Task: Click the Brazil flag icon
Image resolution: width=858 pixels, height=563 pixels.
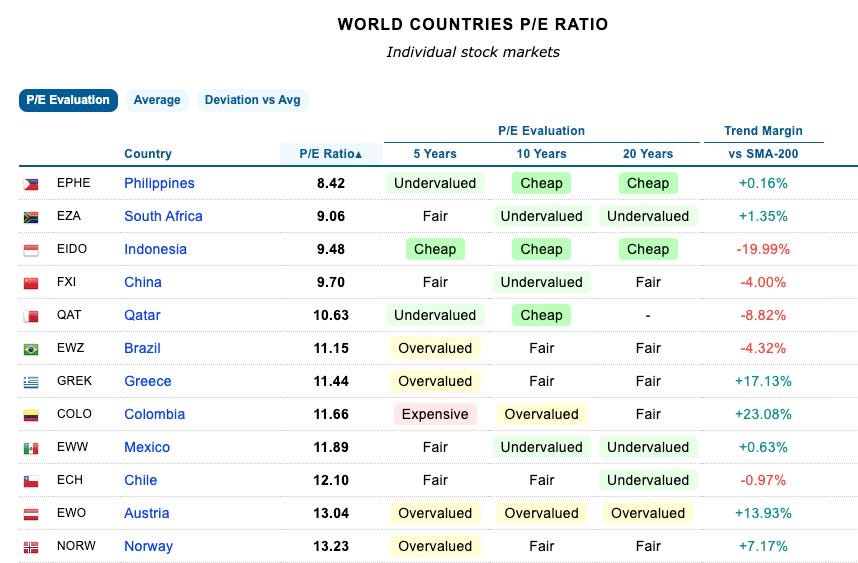Action: click(x=31, y=349)
